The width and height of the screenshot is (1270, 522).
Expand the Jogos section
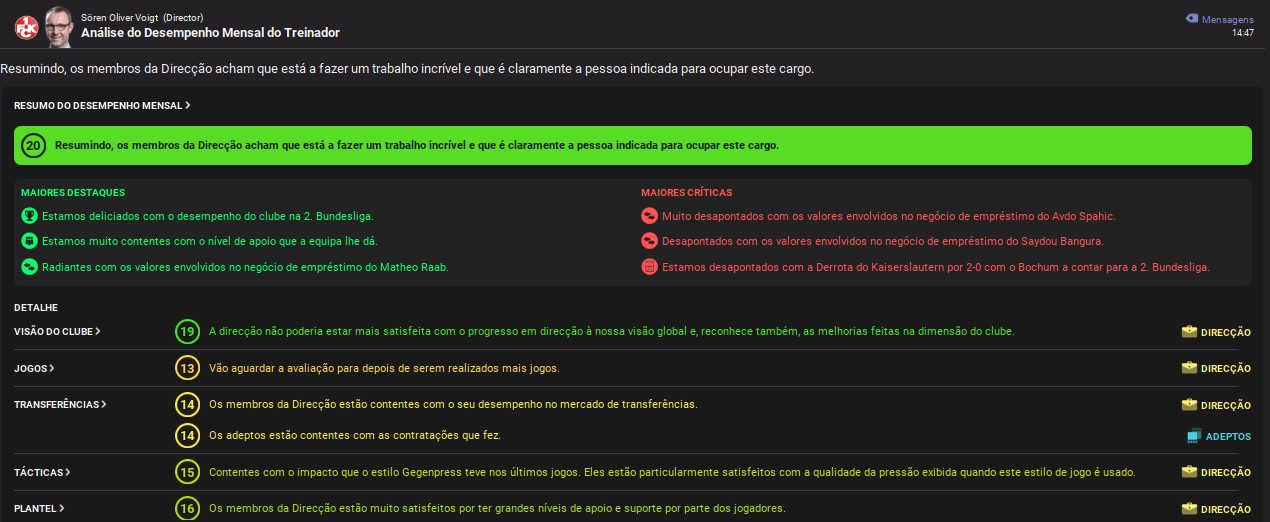coord(34,368)
